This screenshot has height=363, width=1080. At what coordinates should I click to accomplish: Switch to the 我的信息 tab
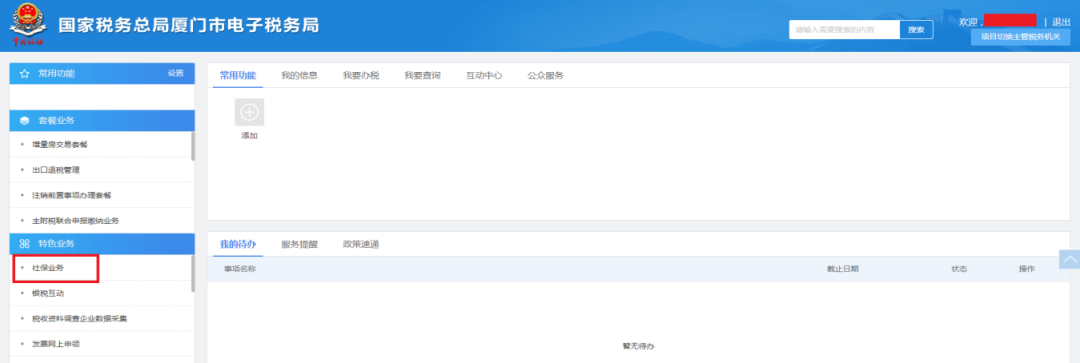pos(300,76)
